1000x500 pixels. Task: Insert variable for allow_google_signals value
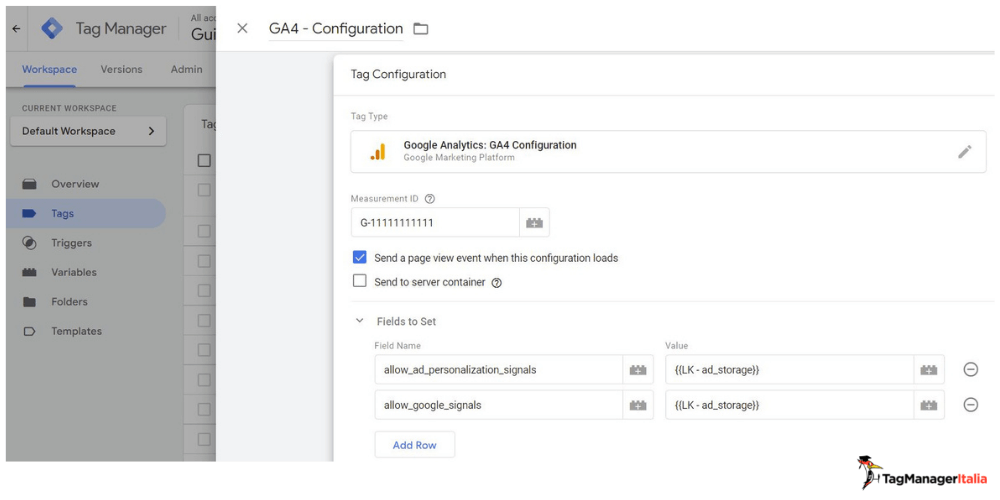(929, 405)
